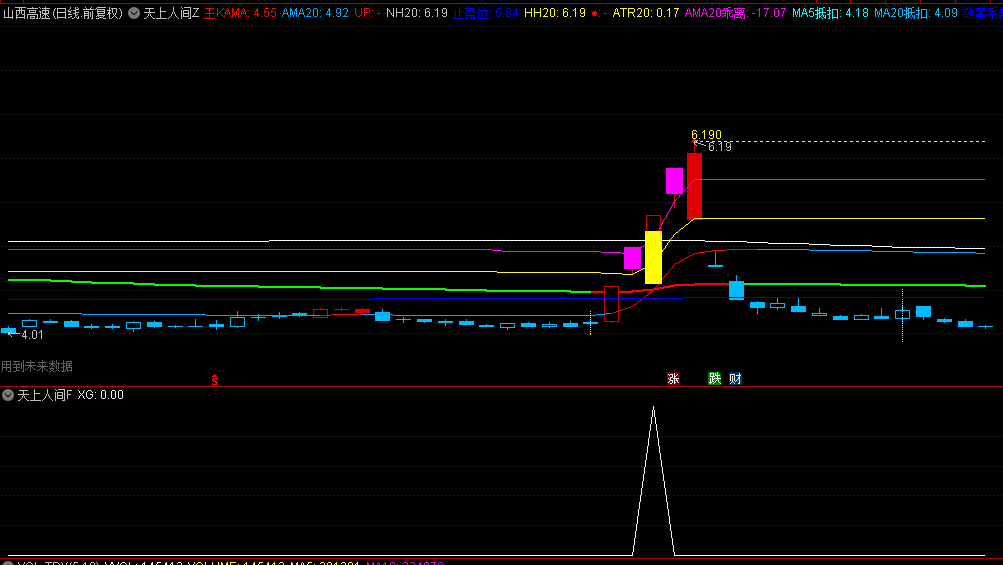The width and height of the screenshot is (1003, 565).
Task: Click the ATR20: 0.17 readout
Action: (645, 13)
